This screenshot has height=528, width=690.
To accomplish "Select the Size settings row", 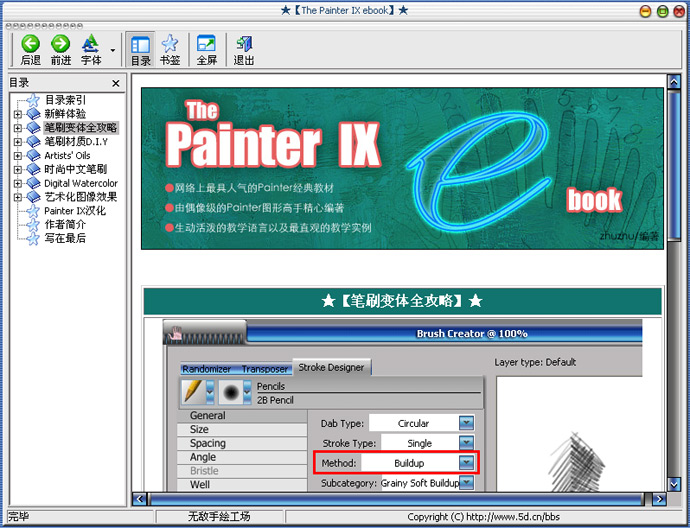I will pyautogui.click(x=242, y=429).
